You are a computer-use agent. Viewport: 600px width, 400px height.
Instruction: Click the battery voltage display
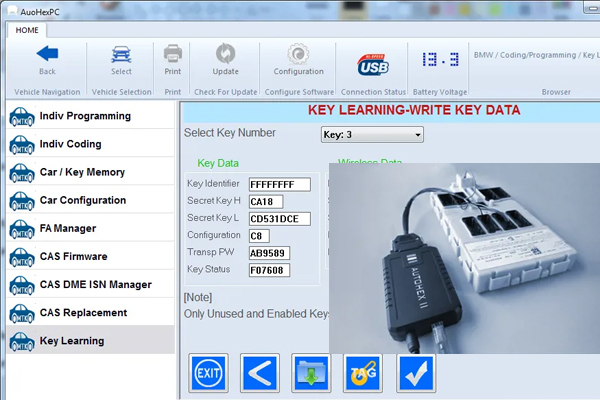point(438,59)
